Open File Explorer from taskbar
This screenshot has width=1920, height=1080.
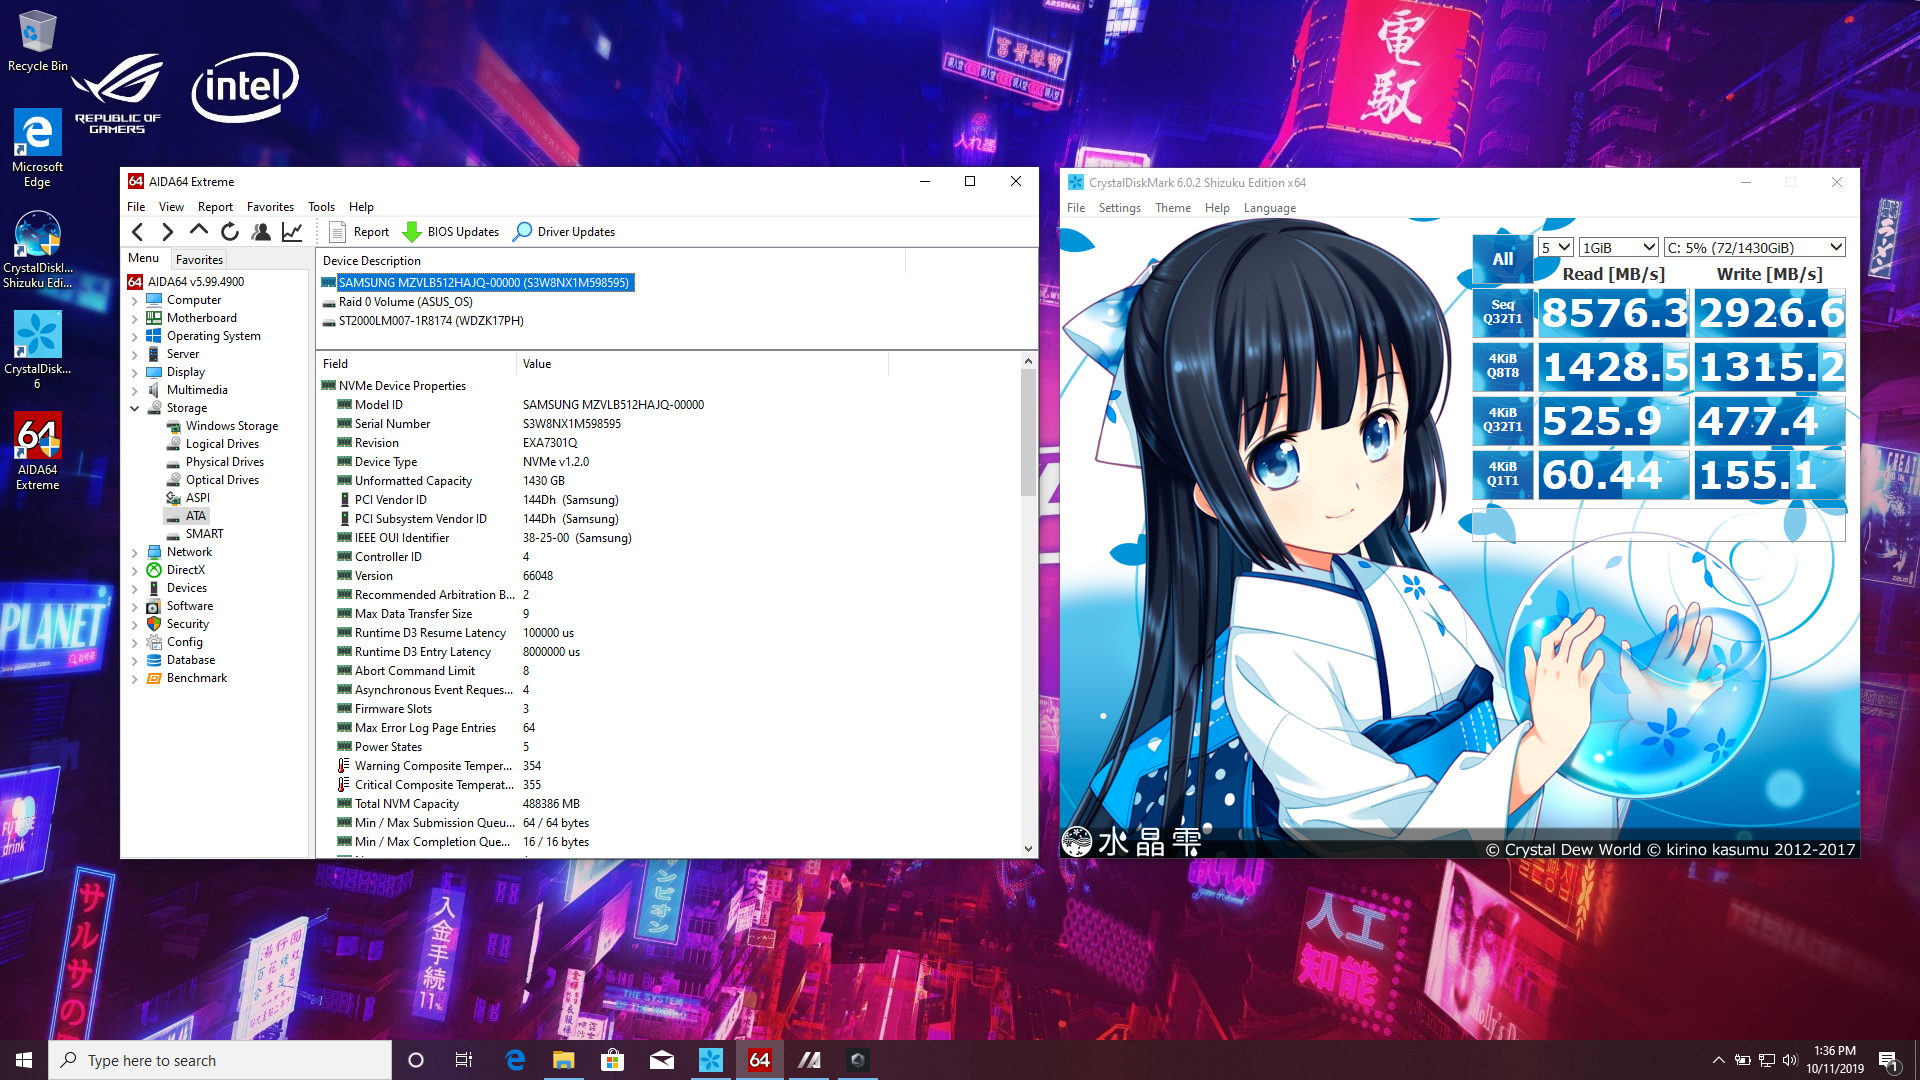click(564, 1060)
